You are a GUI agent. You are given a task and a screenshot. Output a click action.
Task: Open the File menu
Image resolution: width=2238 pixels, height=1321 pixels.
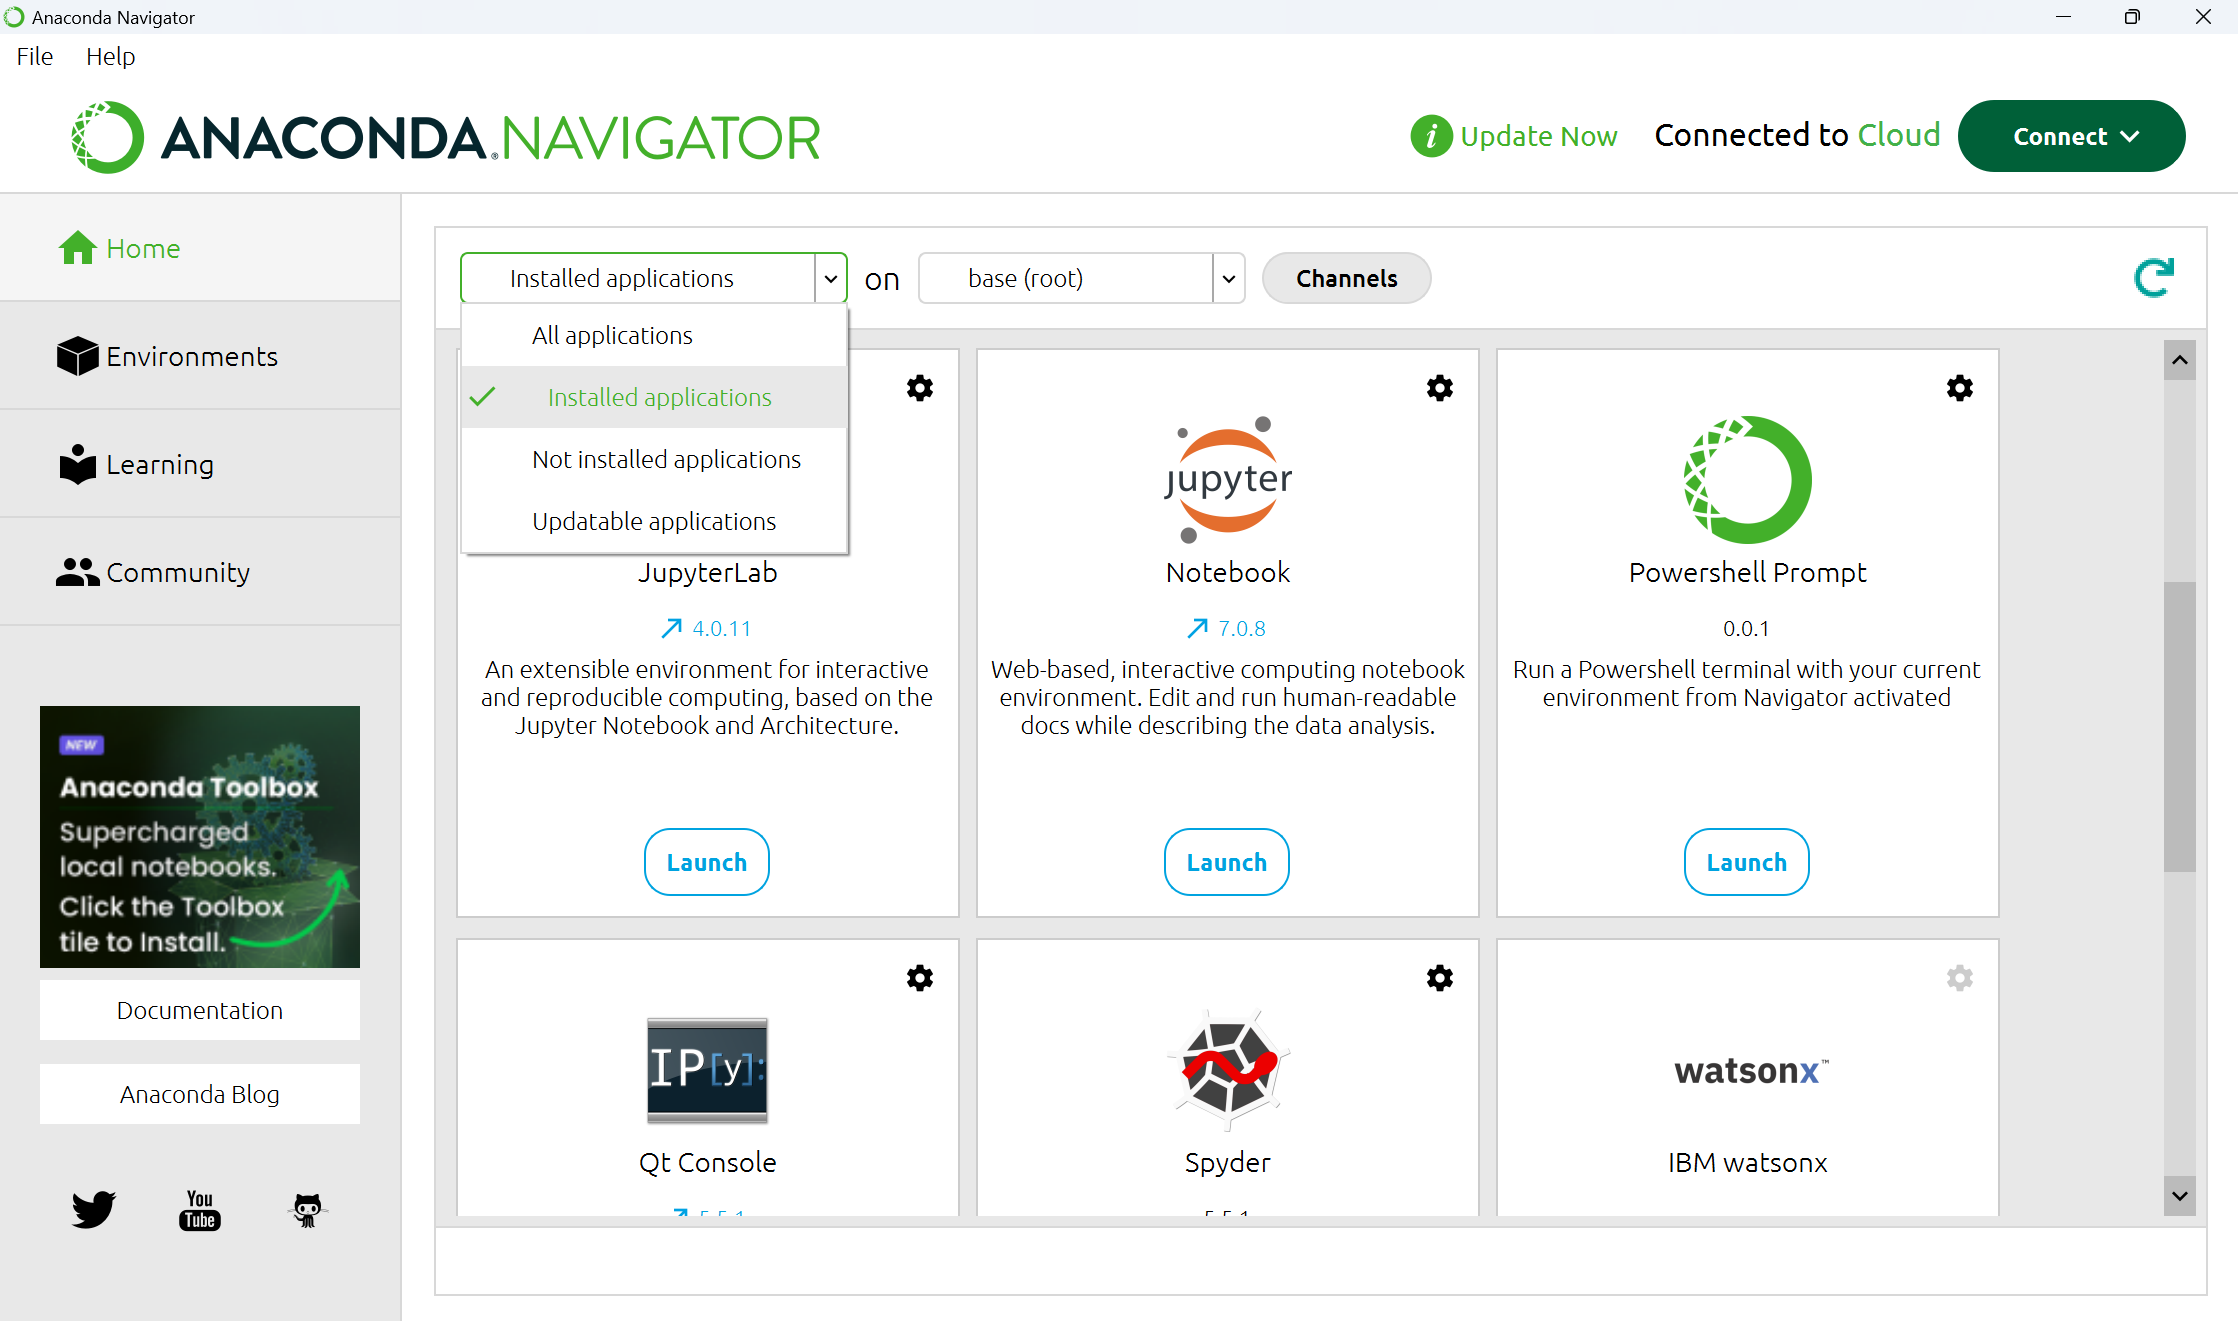click(x=34, y=56)
